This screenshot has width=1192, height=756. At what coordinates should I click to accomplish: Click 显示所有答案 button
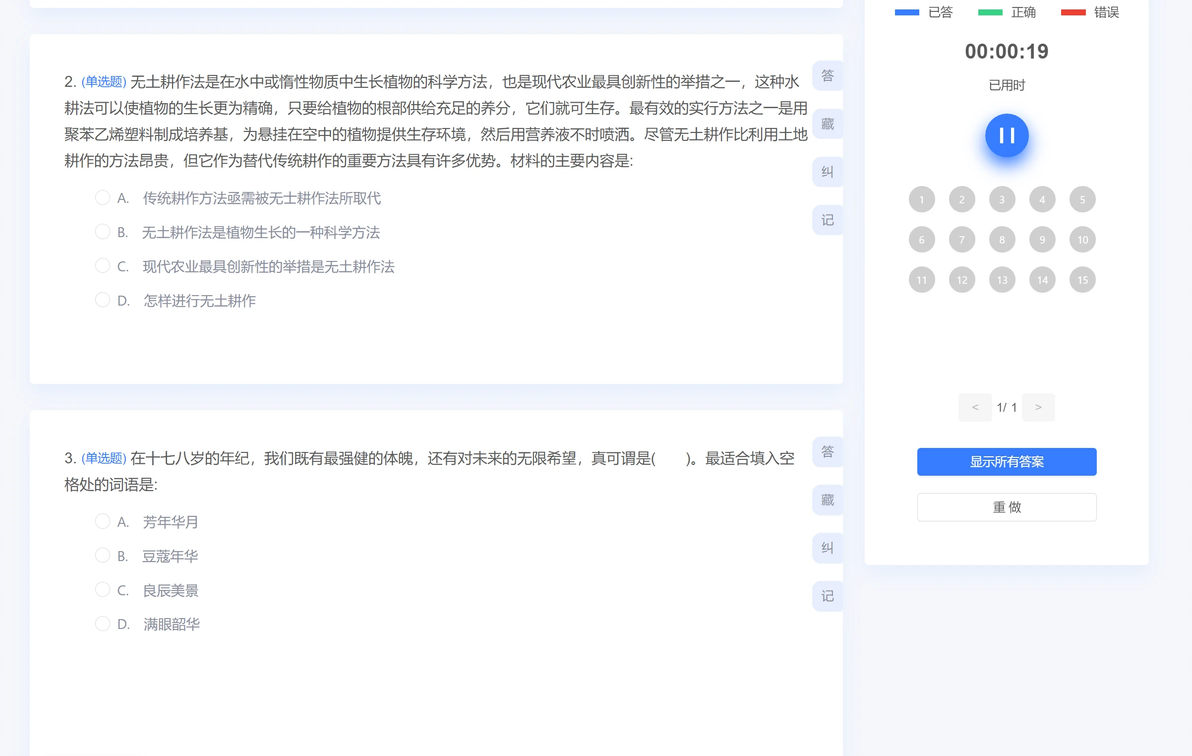[x=1007, y=462]
